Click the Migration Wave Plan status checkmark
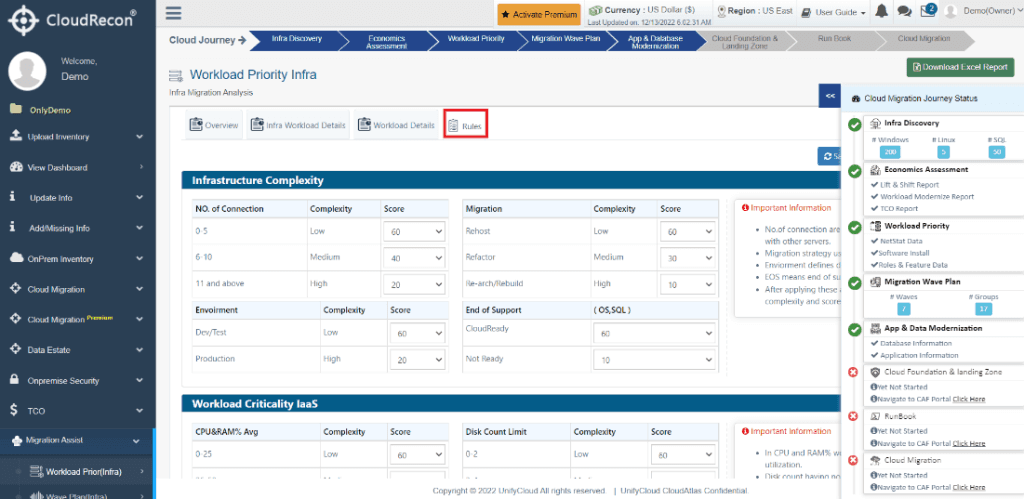The height and width of the screenshot is (499, 1024). [854, 283]
